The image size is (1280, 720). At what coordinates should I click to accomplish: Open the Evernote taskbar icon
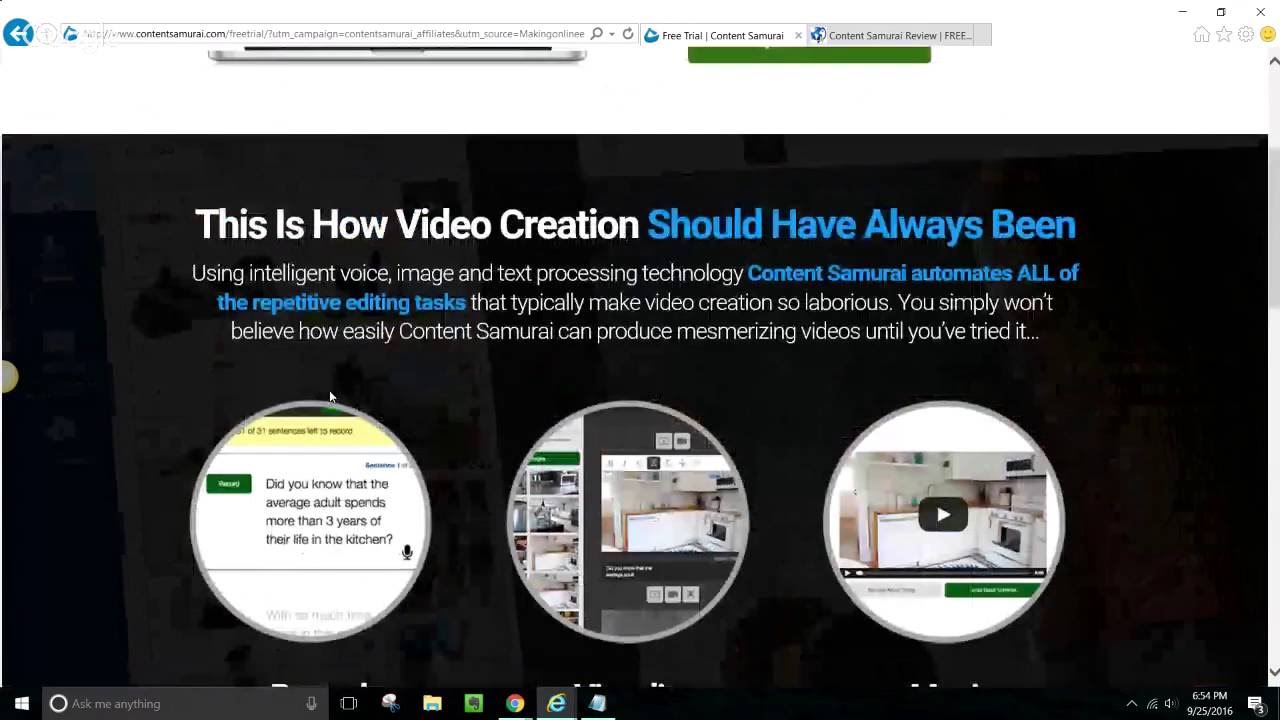[473, 704]
